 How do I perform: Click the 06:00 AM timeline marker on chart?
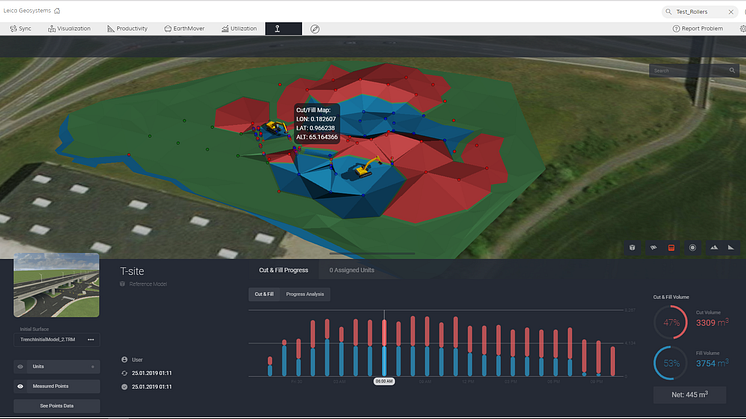click(385, 381)
